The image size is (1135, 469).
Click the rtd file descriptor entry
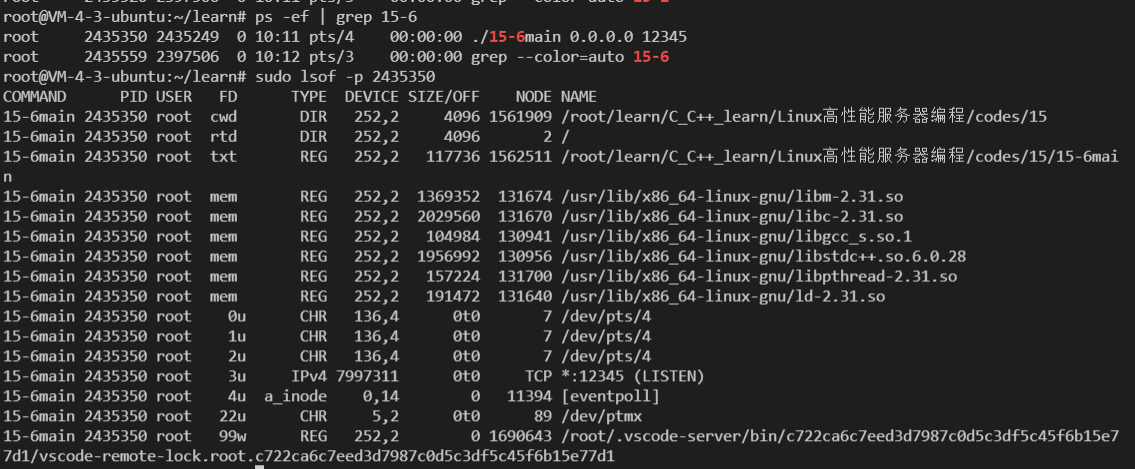coord(224,136)
